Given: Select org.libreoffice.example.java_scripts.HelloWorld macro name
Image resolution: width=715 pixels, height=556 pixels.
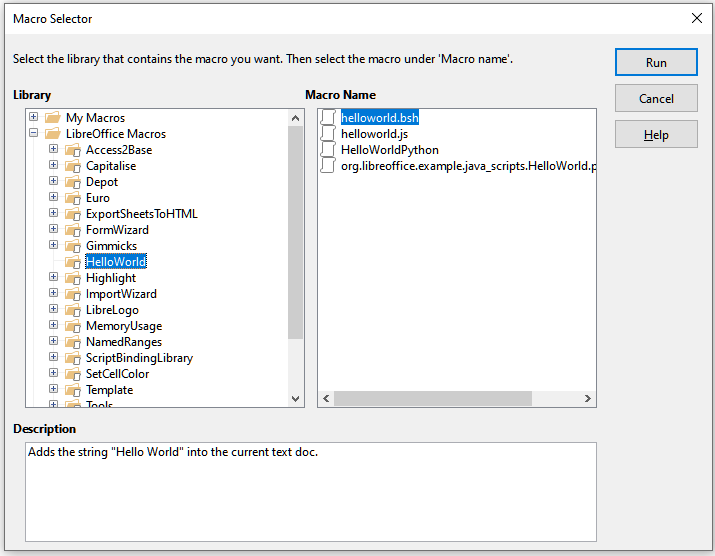Looking at the screenshot, I should click(468, 166).
